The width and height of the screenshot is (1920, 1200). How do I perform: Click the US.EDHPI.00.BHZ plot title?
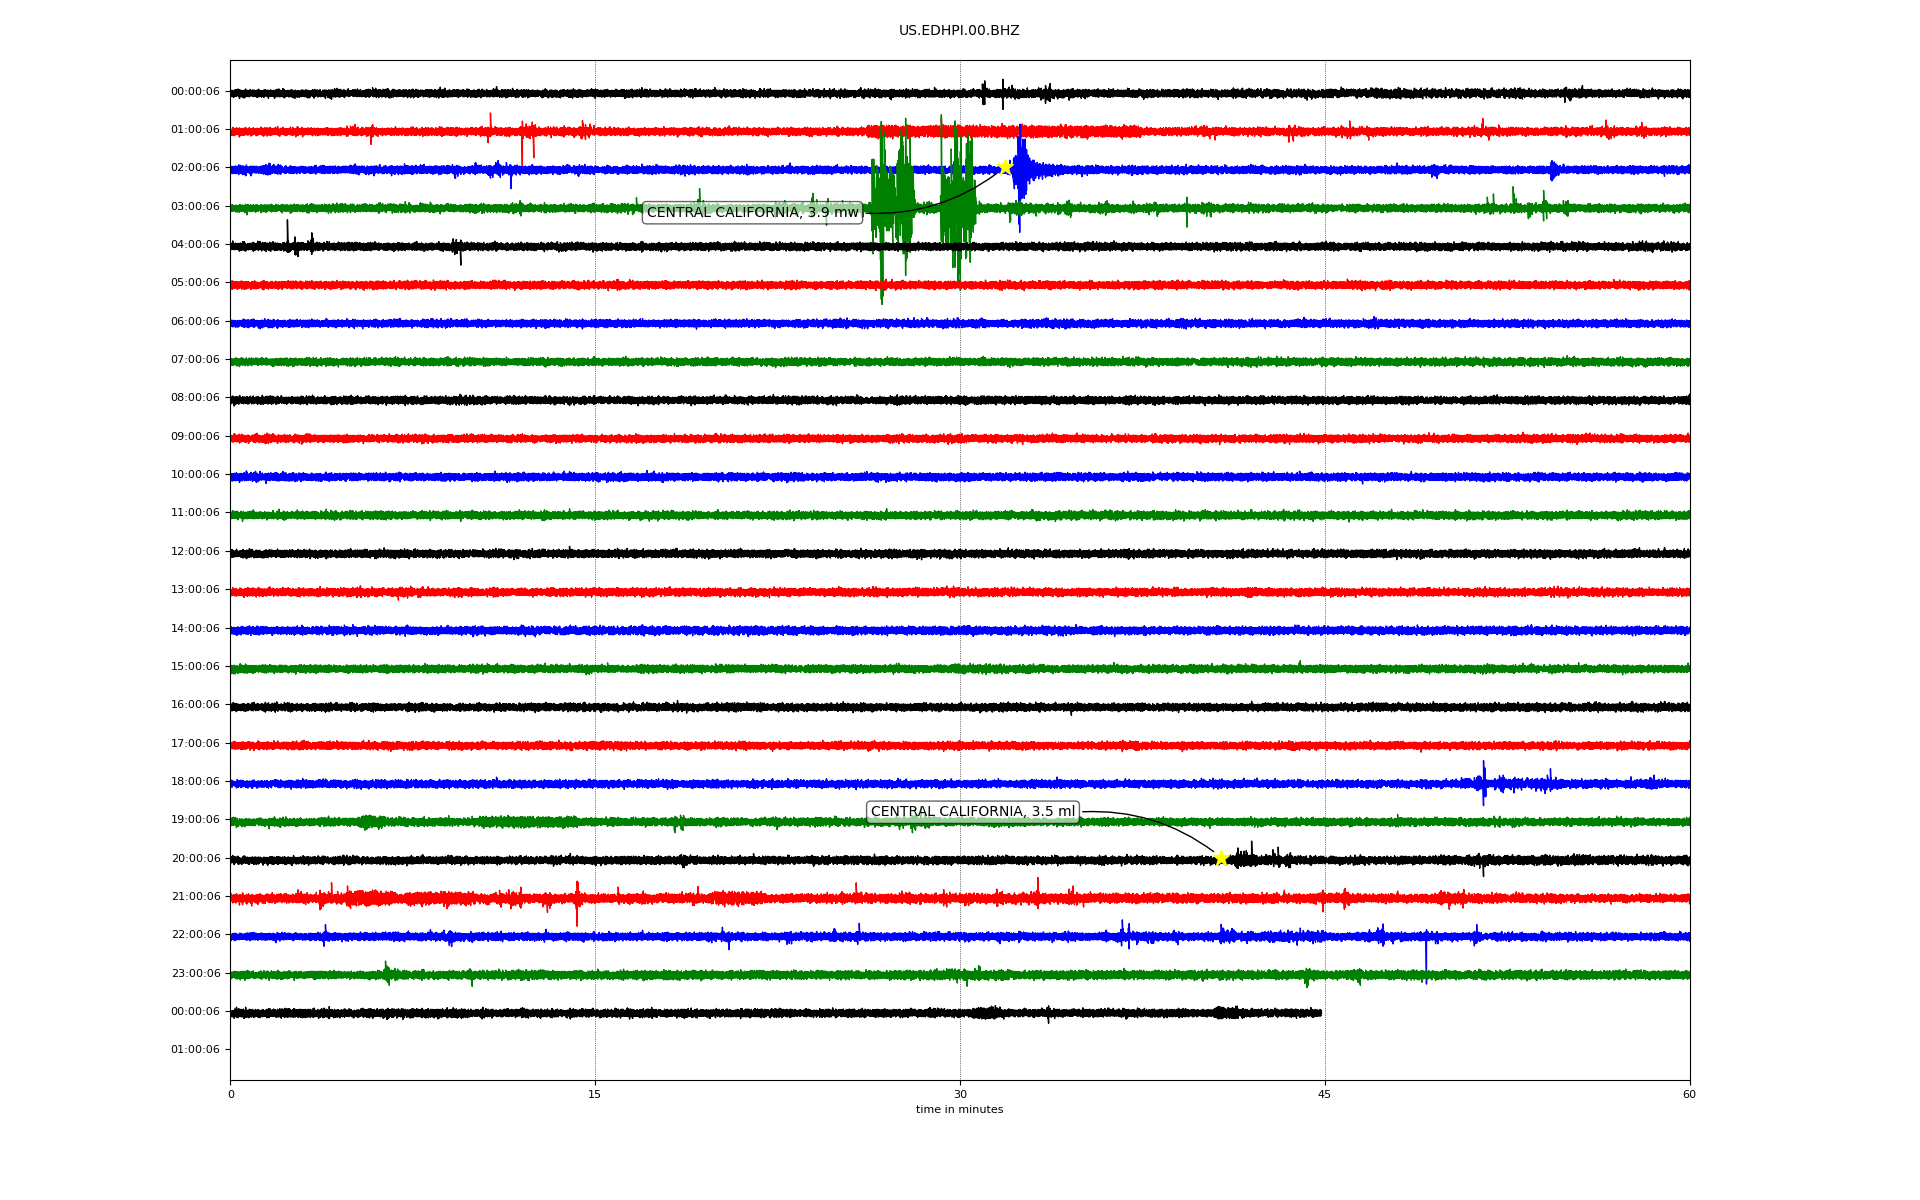[959, 31]
